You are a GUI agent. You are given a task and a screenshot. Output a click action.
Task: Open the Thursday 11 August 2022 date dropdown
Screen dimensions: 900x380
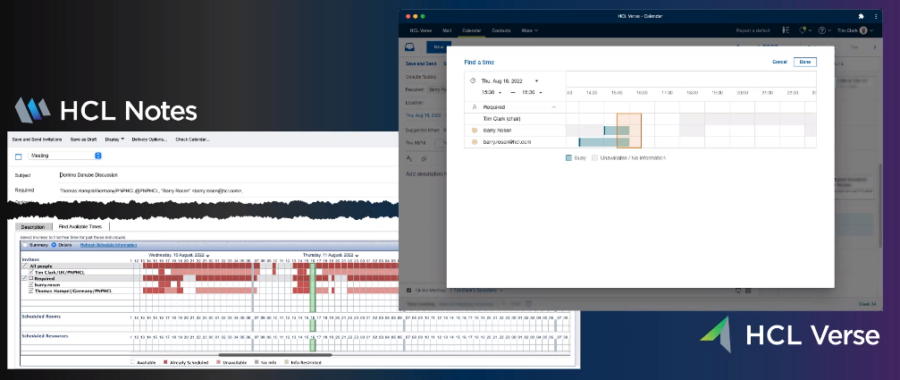coord(356,255)
